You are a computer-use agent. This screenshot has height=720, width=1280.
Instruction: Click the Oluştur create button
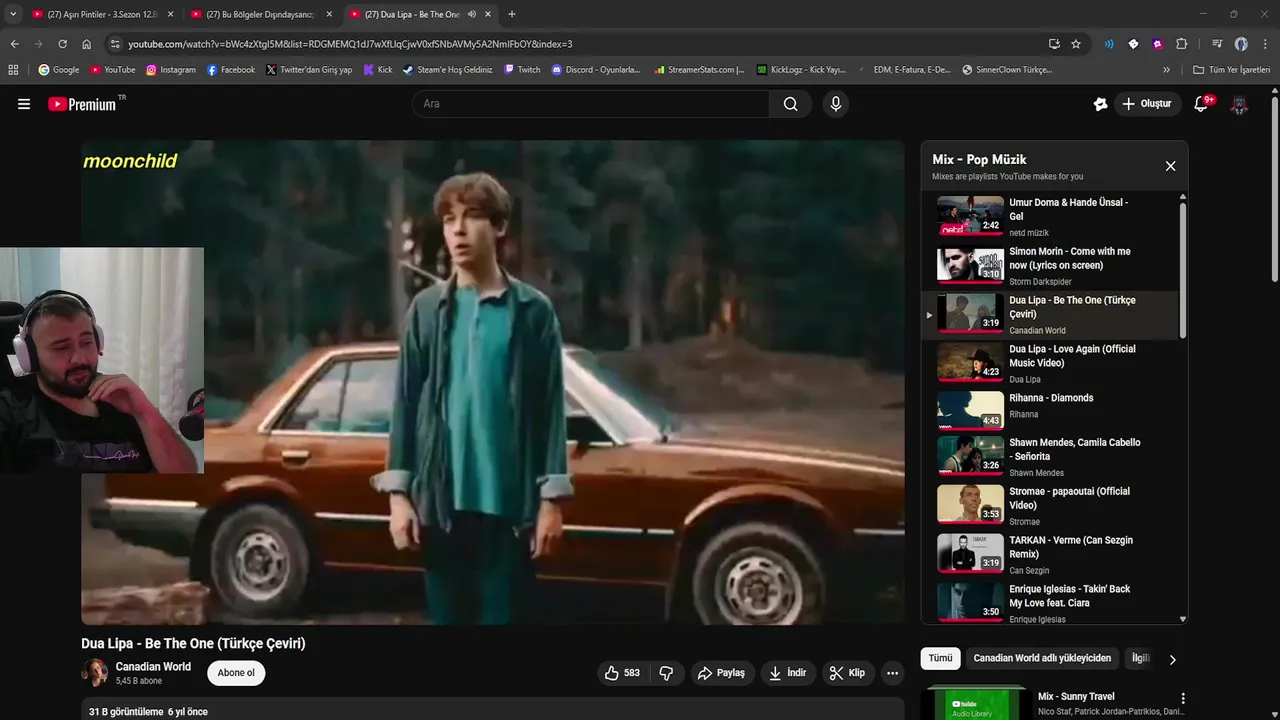tap(1147, 104)
